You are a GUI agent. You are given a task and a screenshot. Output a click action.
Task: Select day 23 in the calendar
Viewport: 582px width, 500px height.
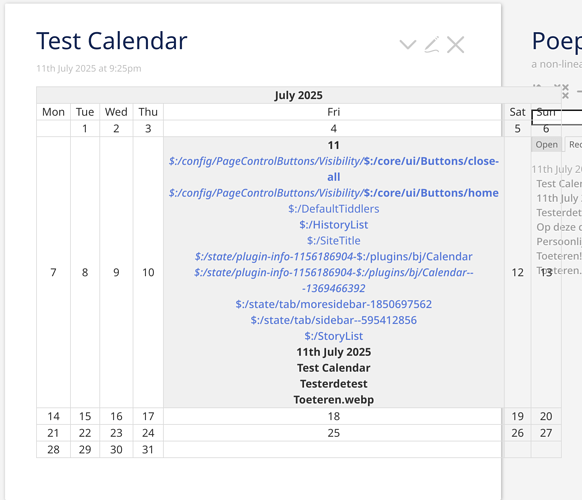(x=116, y=433)
